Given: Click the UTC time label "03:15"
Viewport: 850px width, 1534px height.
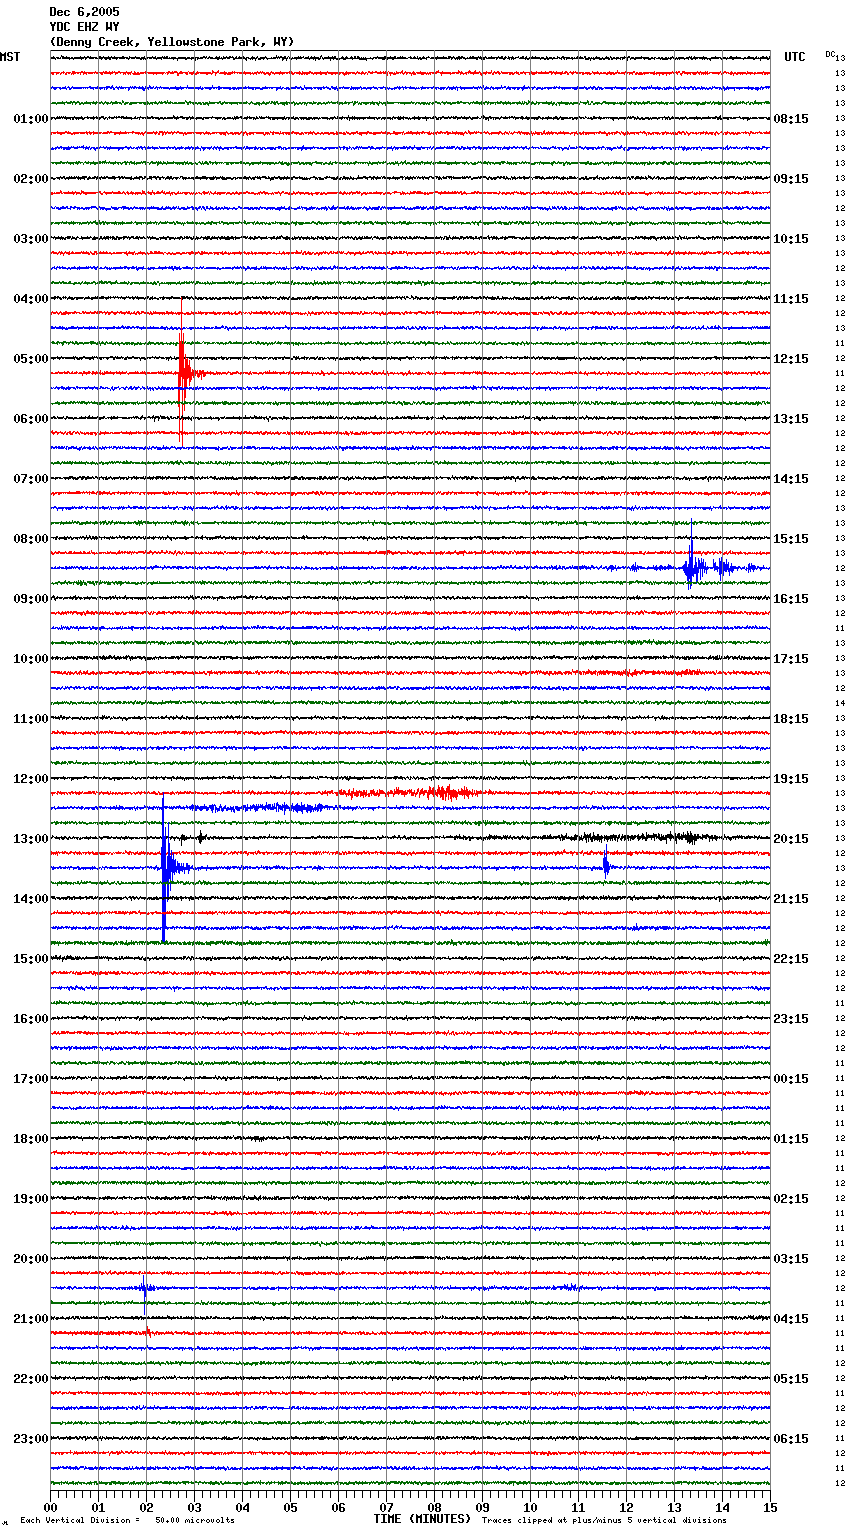Looking at the screenshot, I should tap(791, 1259).
